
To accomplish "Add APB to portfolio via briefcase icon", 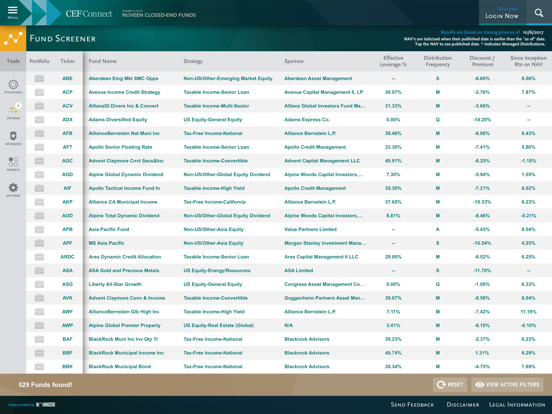I will pyautogui.click(x=39, y=229).
